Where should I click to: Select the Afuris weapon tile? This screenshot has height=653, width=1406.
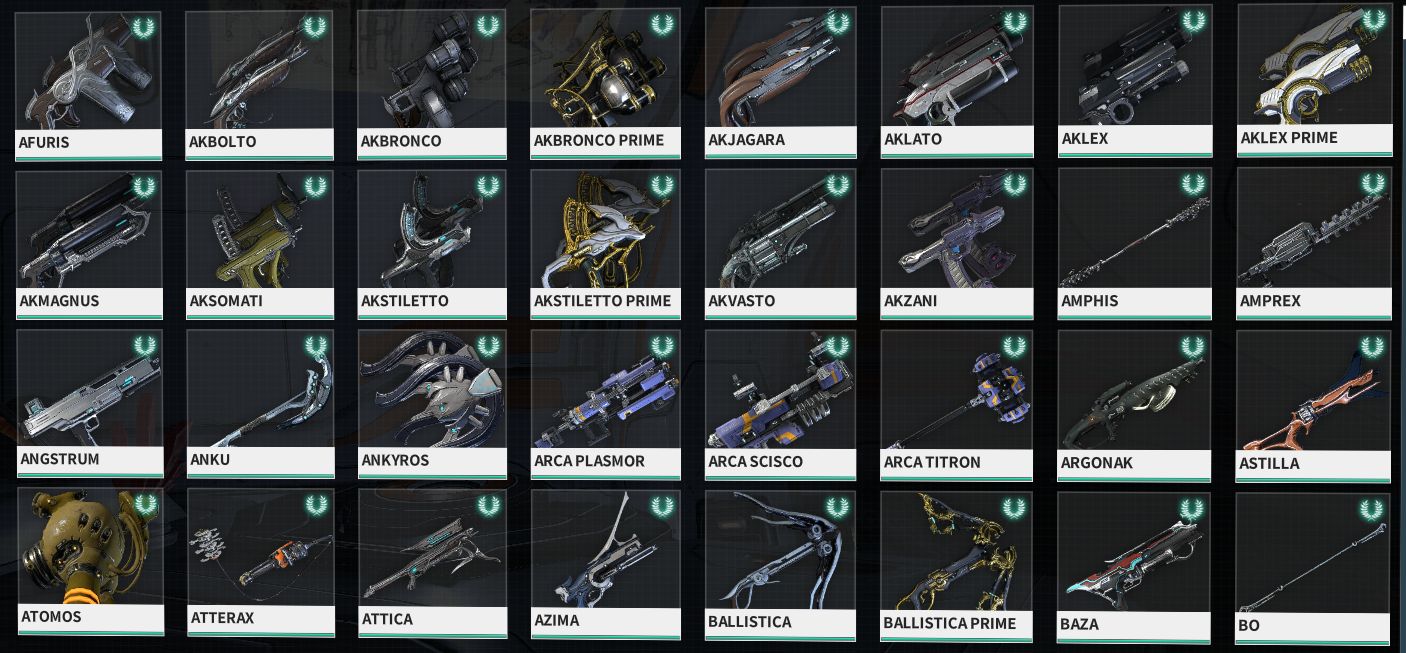click(89, 86)
